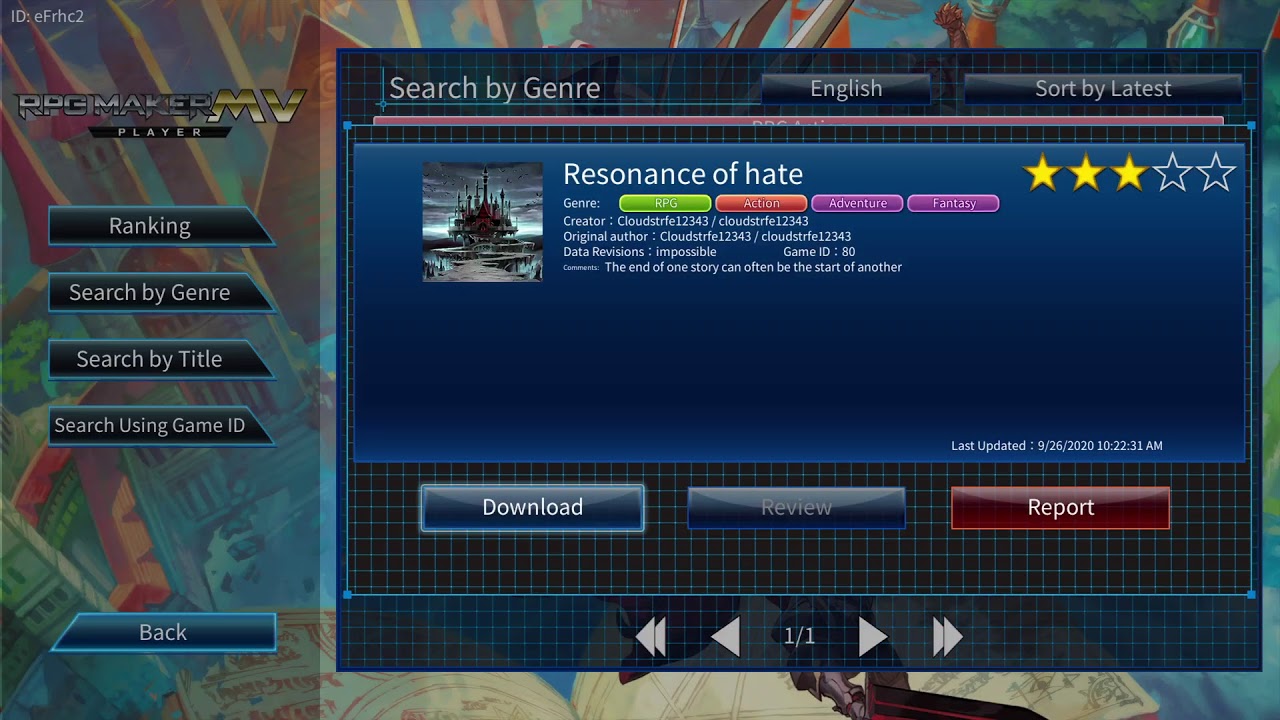
Task: Click the fourth empty rating star
Action: (x=1173, y=173)
